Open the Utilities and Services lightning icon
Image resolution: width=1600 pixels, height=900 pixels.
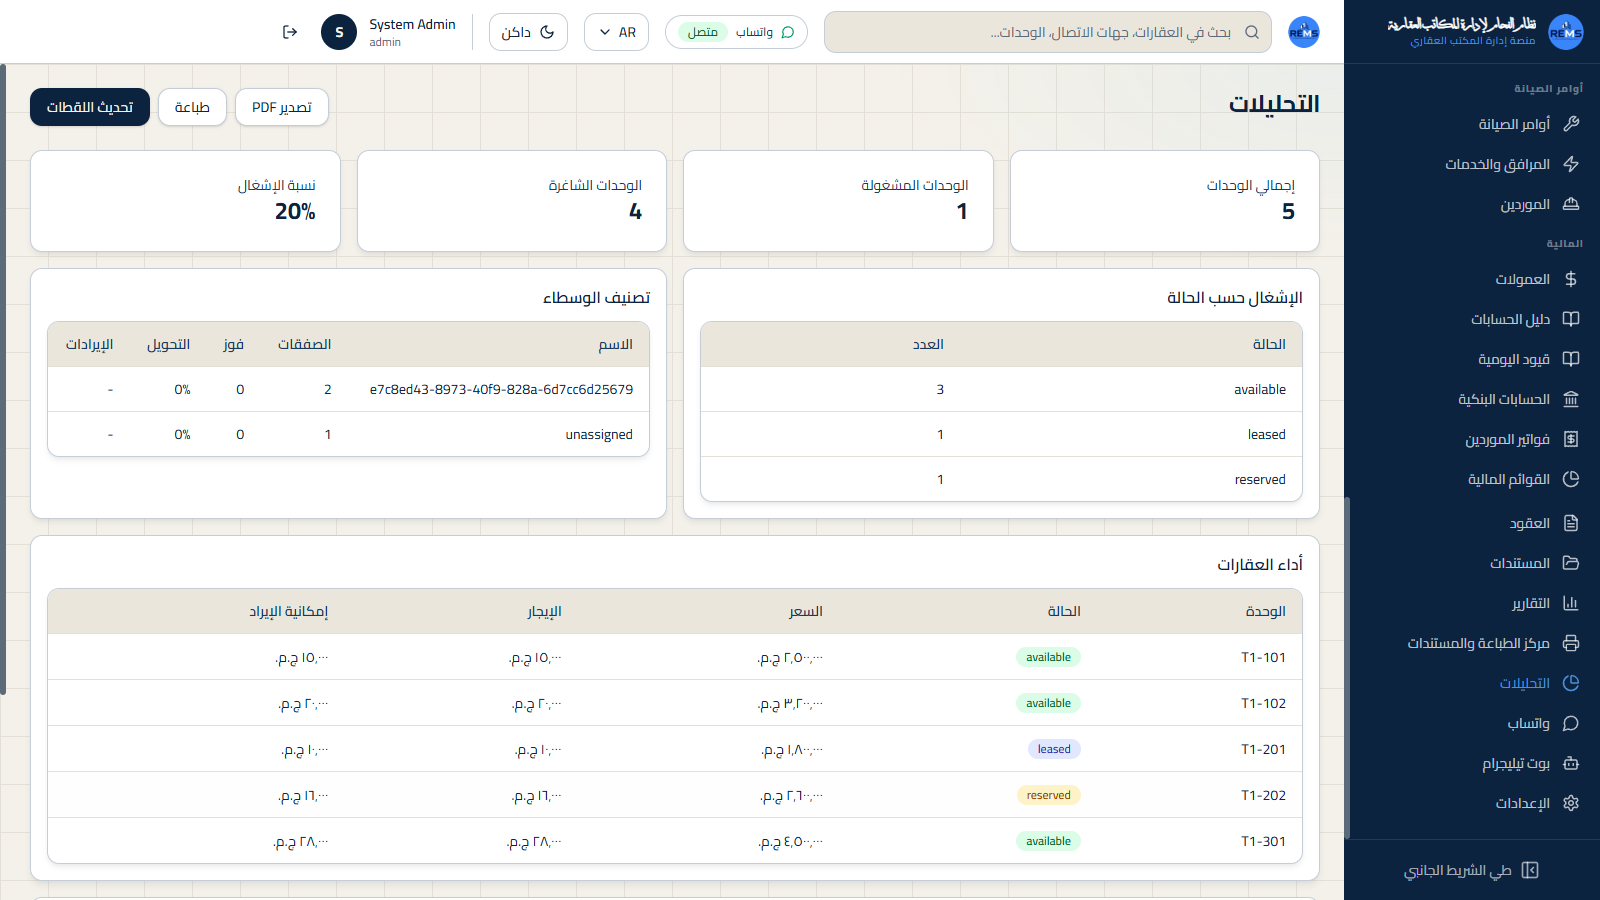click(1571, 164)
